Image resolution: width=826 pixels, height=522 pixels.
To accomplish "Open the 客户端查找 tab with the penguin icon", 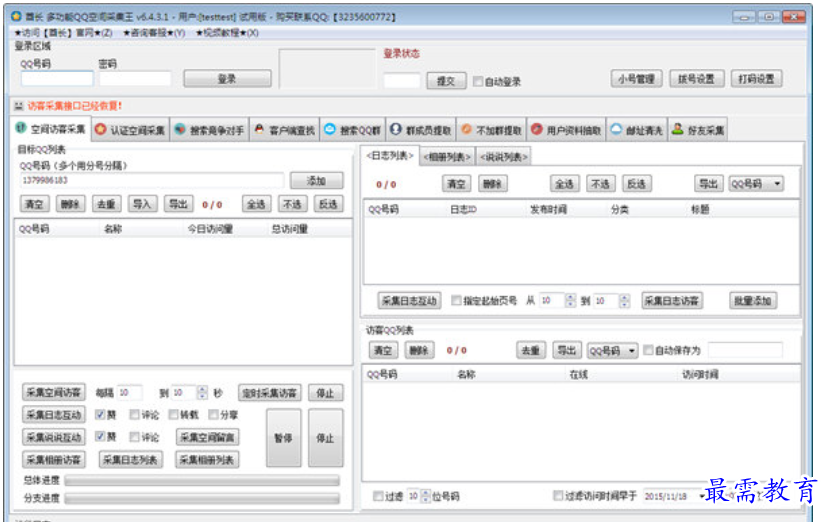I will tap(284, 130).
